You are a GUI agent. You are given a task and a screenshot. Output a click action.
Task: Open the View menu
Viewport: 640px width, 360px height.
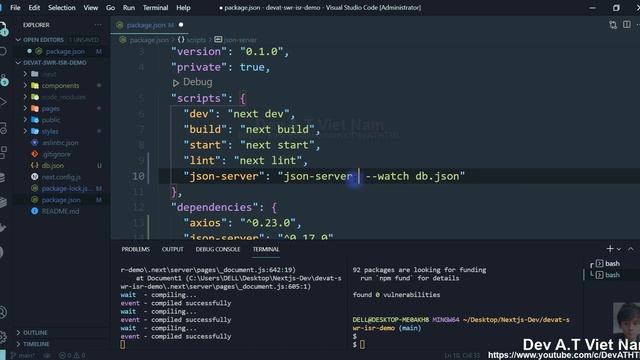coord(91,7)
